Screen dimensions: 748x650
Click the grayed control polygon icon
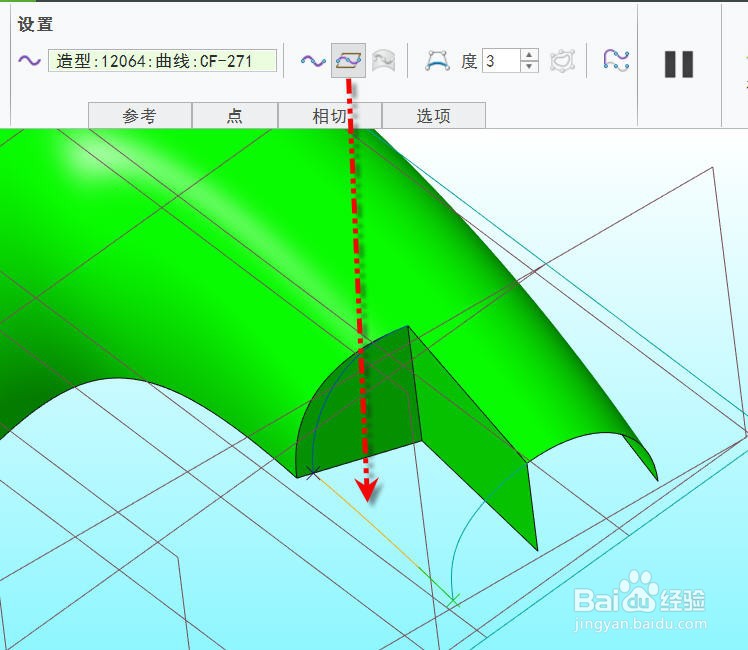click(x=562, y=61)
